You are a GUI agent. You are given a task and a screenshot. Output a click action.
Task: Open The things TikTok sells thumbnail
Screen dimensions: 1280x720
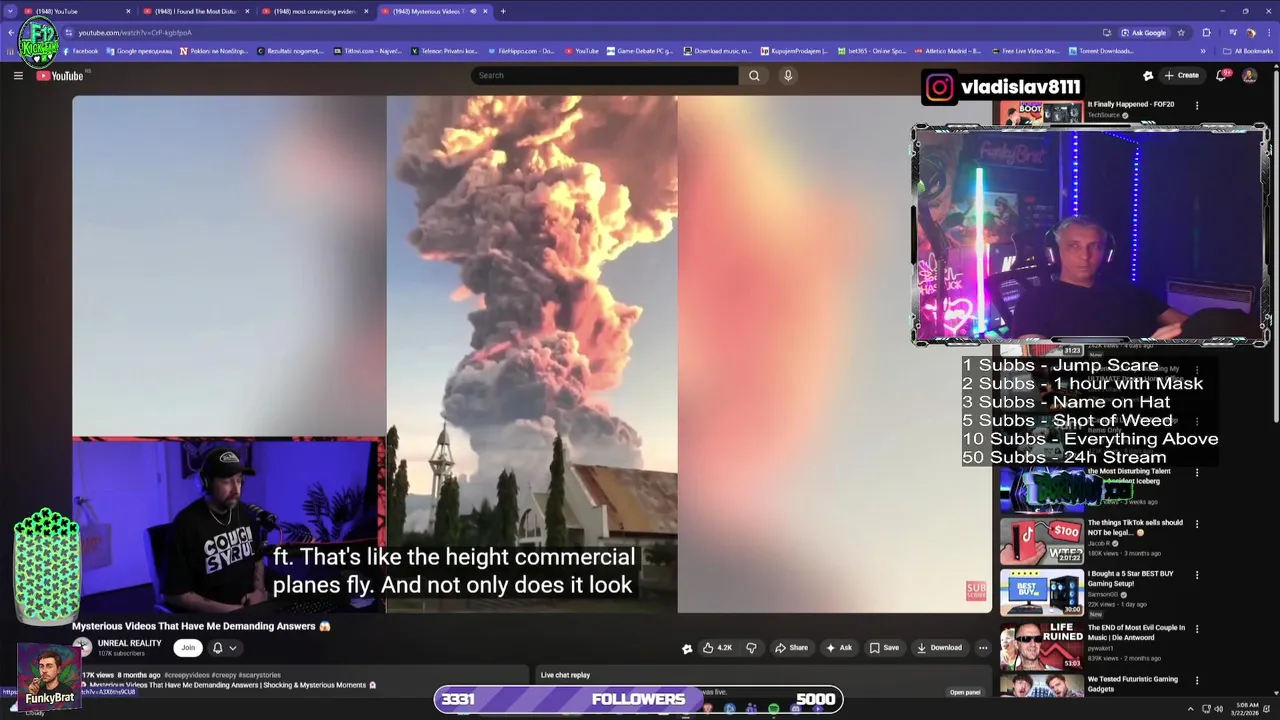(1041, 541)
